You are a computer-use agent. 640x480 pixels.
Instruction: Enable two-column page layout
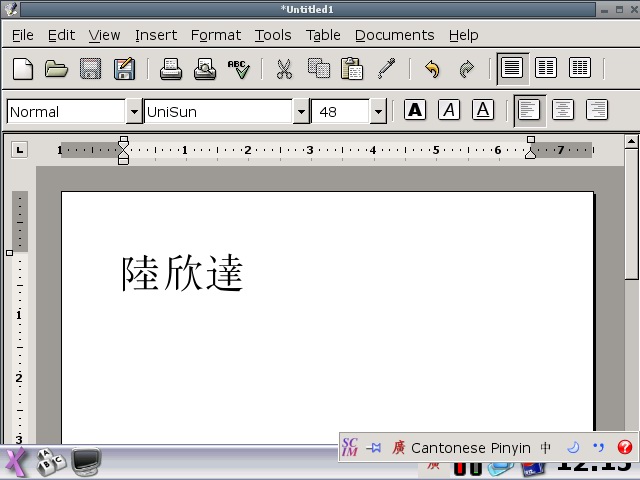[546, 68]
